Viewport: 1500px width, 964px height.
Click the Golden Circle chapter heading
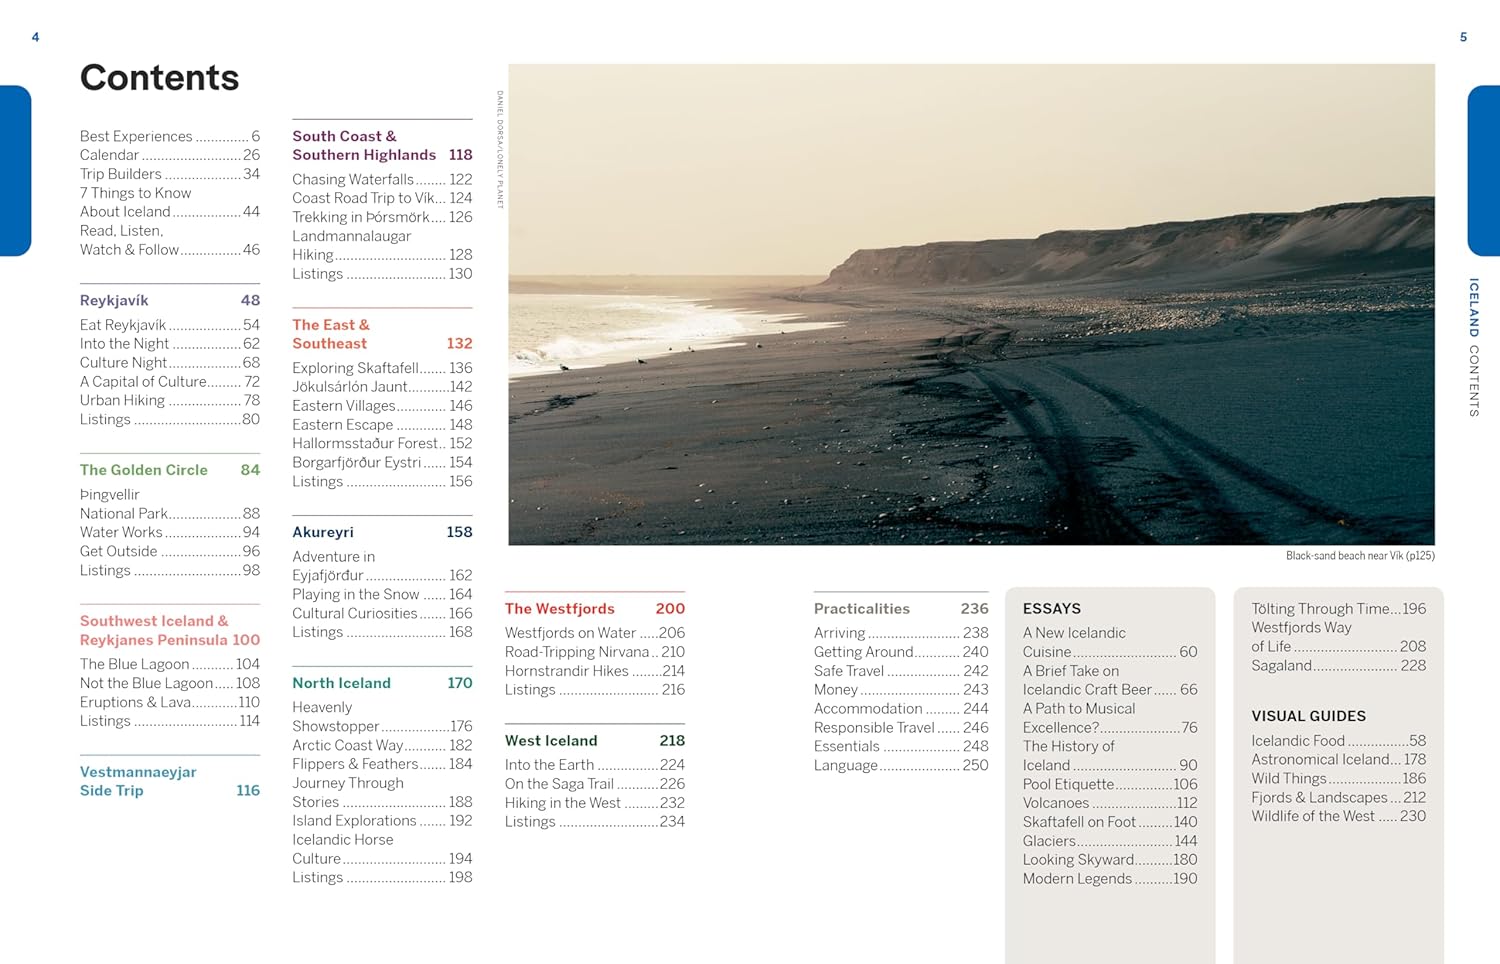[144, 470]
